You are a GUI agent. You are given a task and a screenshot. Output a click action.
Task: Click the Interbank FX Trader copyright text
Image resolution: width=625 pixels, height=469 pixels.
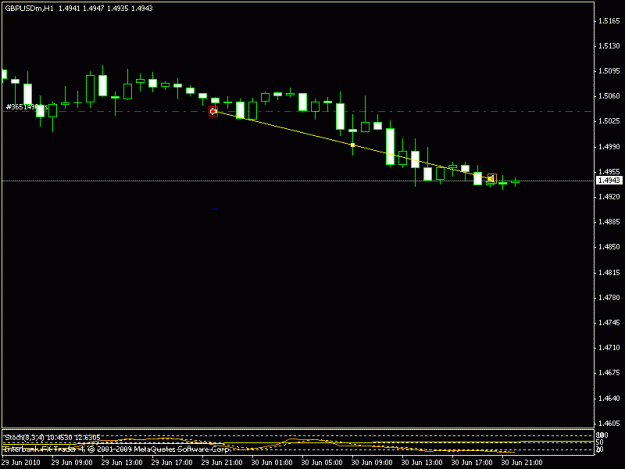[x=117, y=449]
